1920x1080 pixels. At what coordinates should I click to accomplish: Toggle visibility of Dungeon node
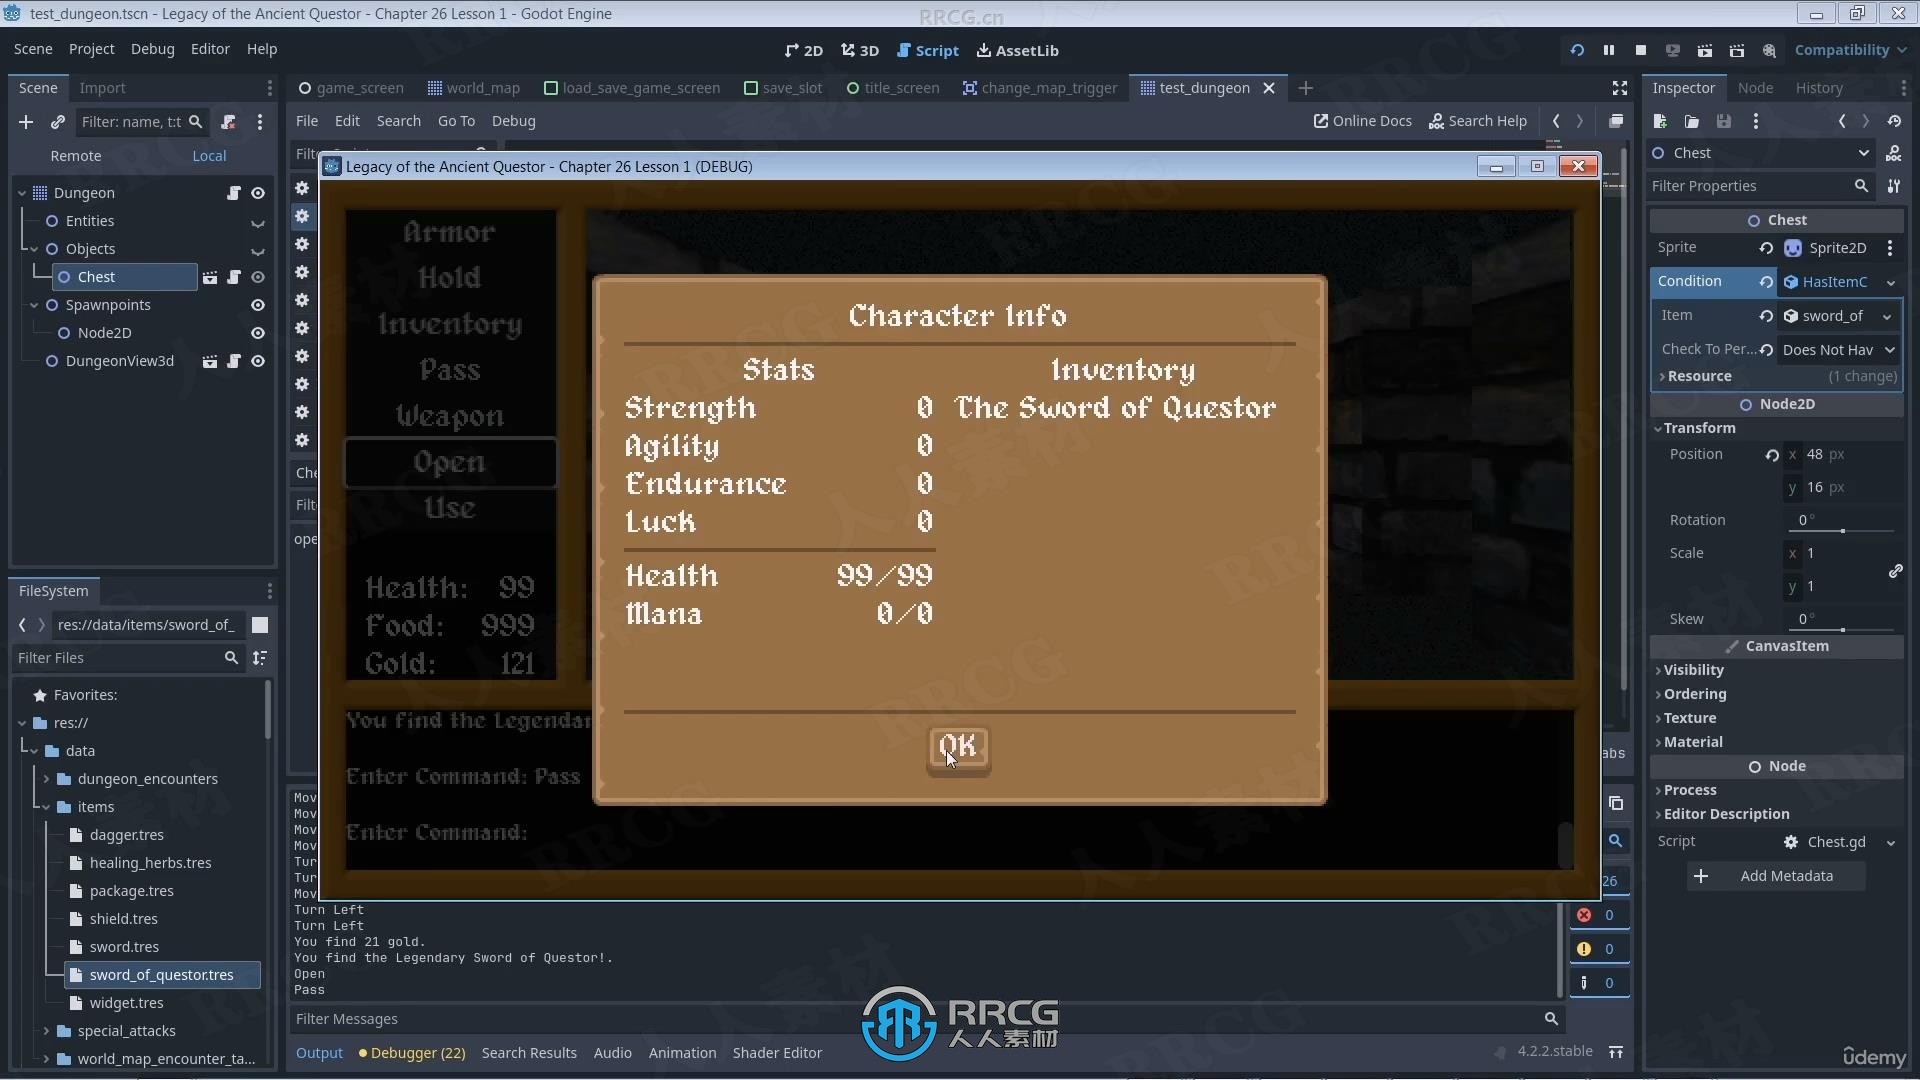click(258, 193)
